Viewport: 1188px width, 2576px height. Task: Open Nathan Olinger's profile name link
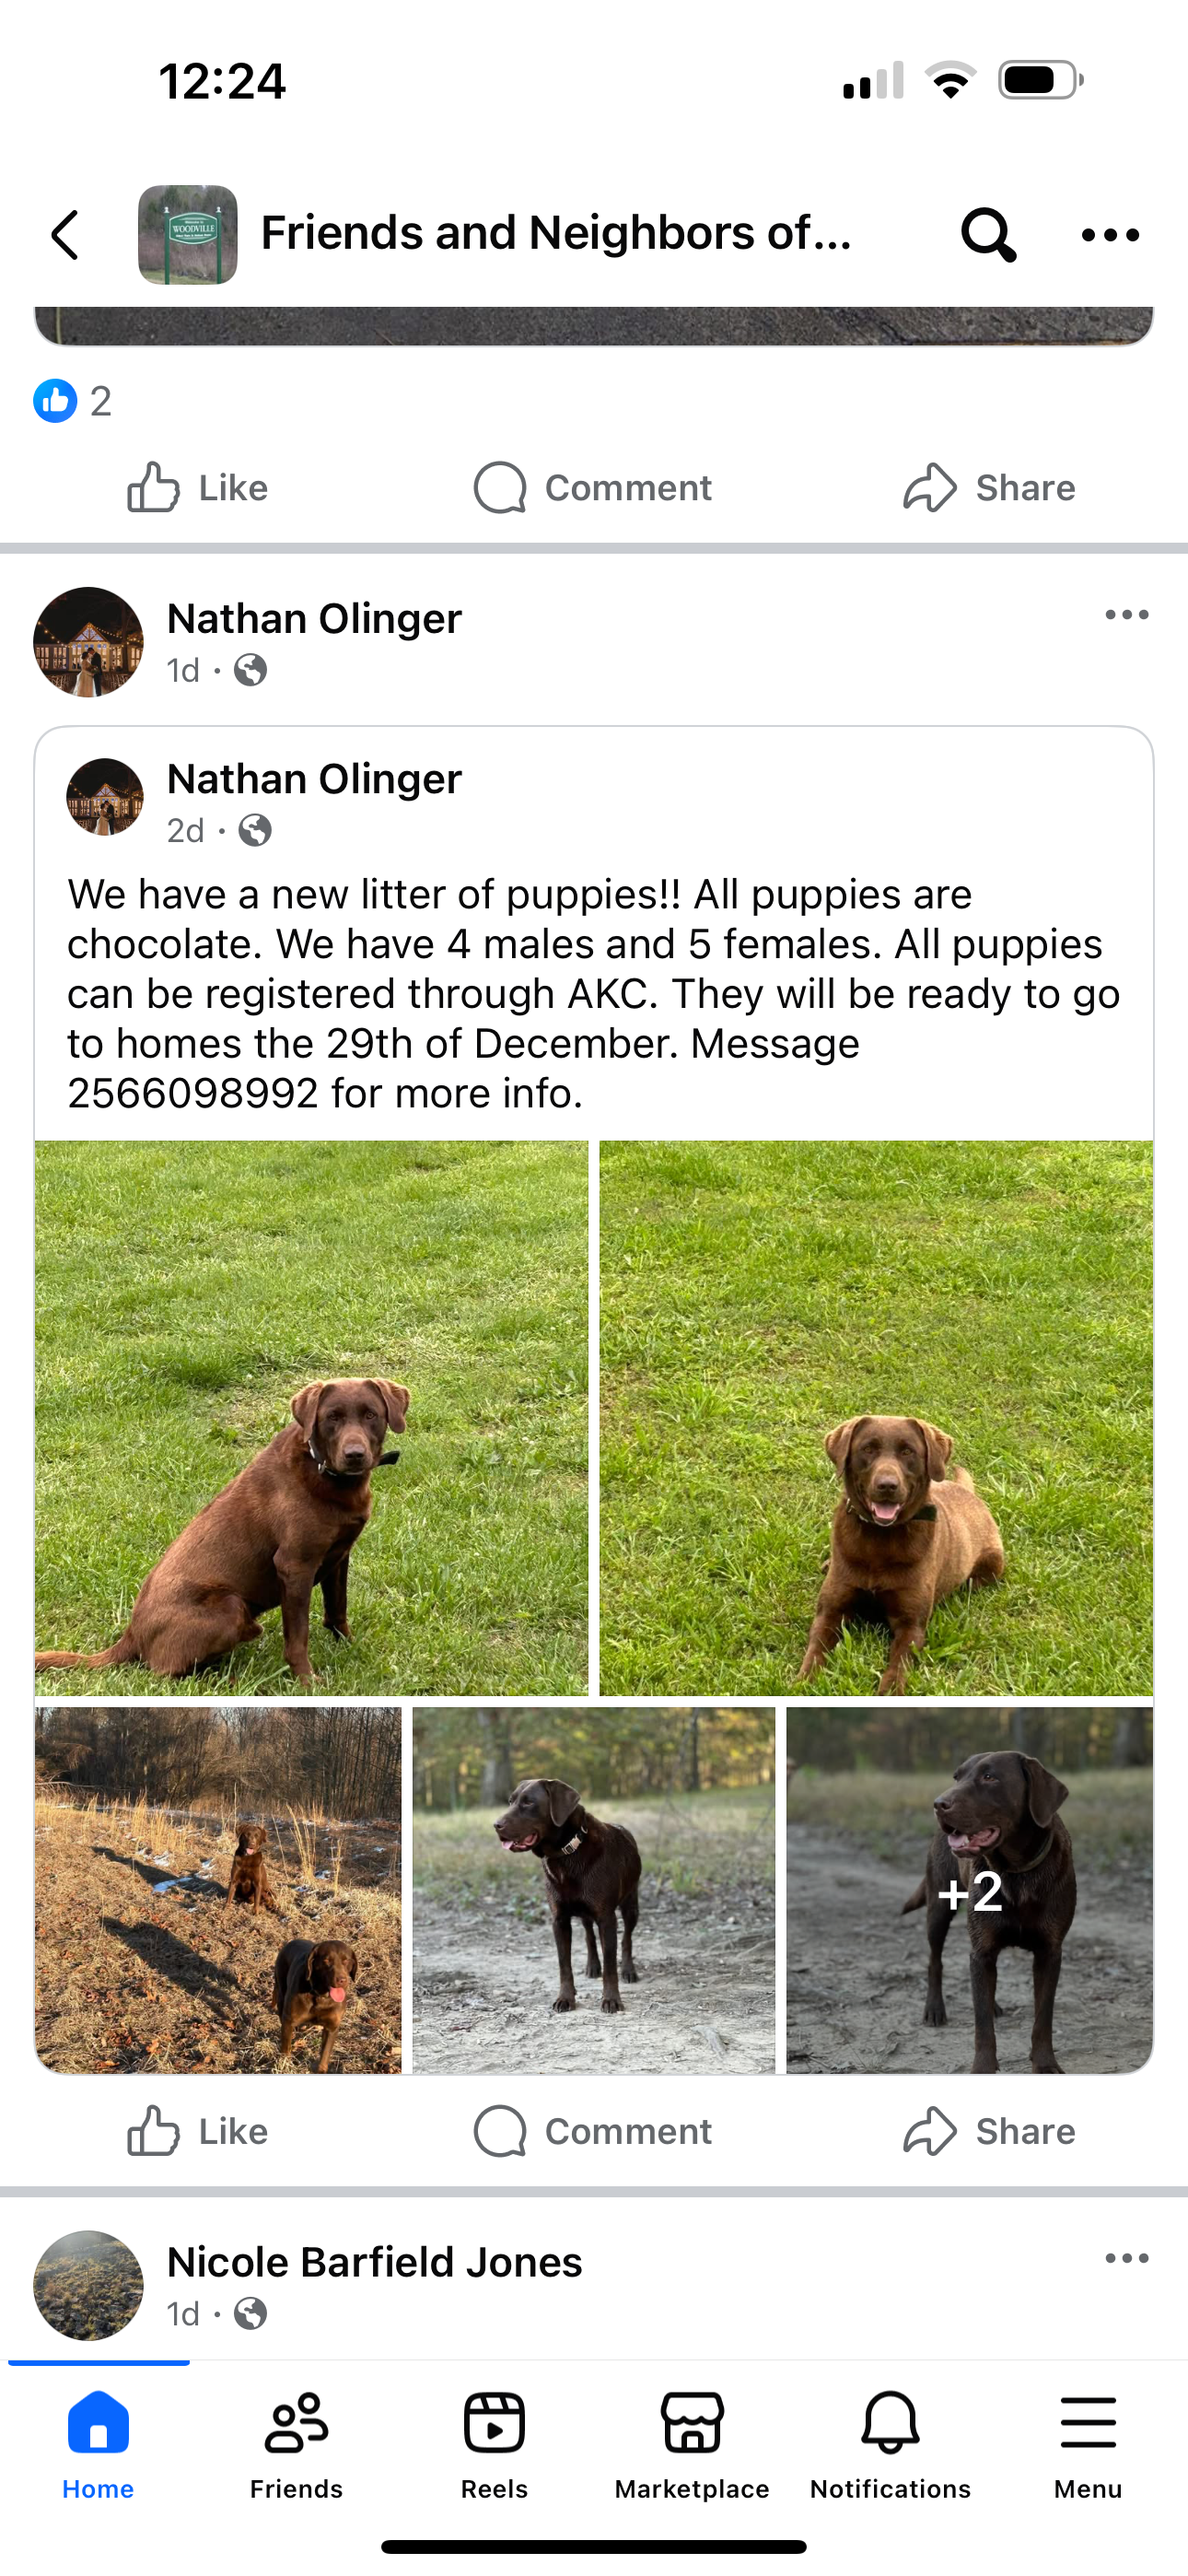[314, 618]
